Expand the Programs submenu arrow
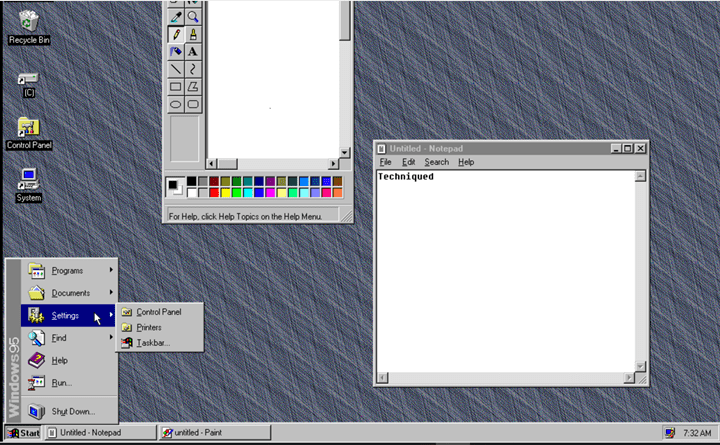 click(111, 270)
